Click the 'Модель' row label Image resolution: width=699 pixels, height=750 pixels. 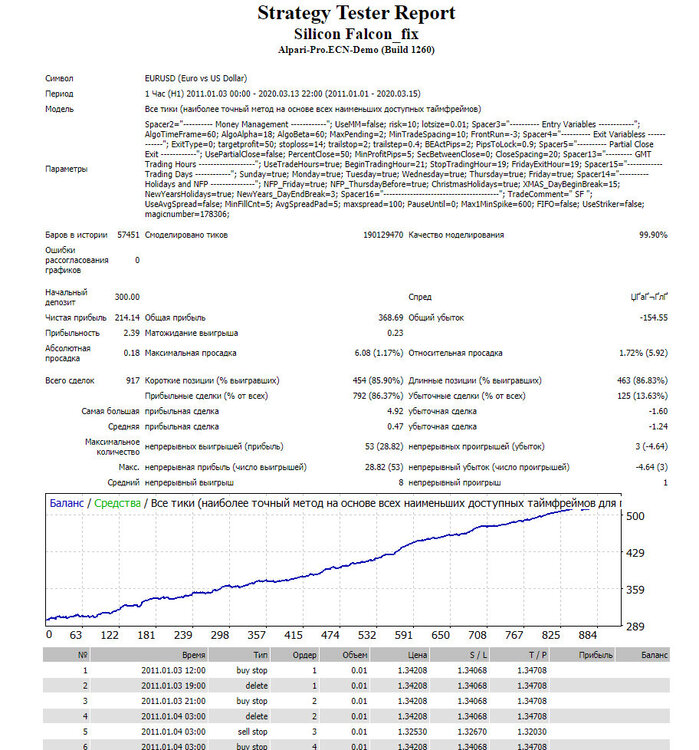(59, 109)
